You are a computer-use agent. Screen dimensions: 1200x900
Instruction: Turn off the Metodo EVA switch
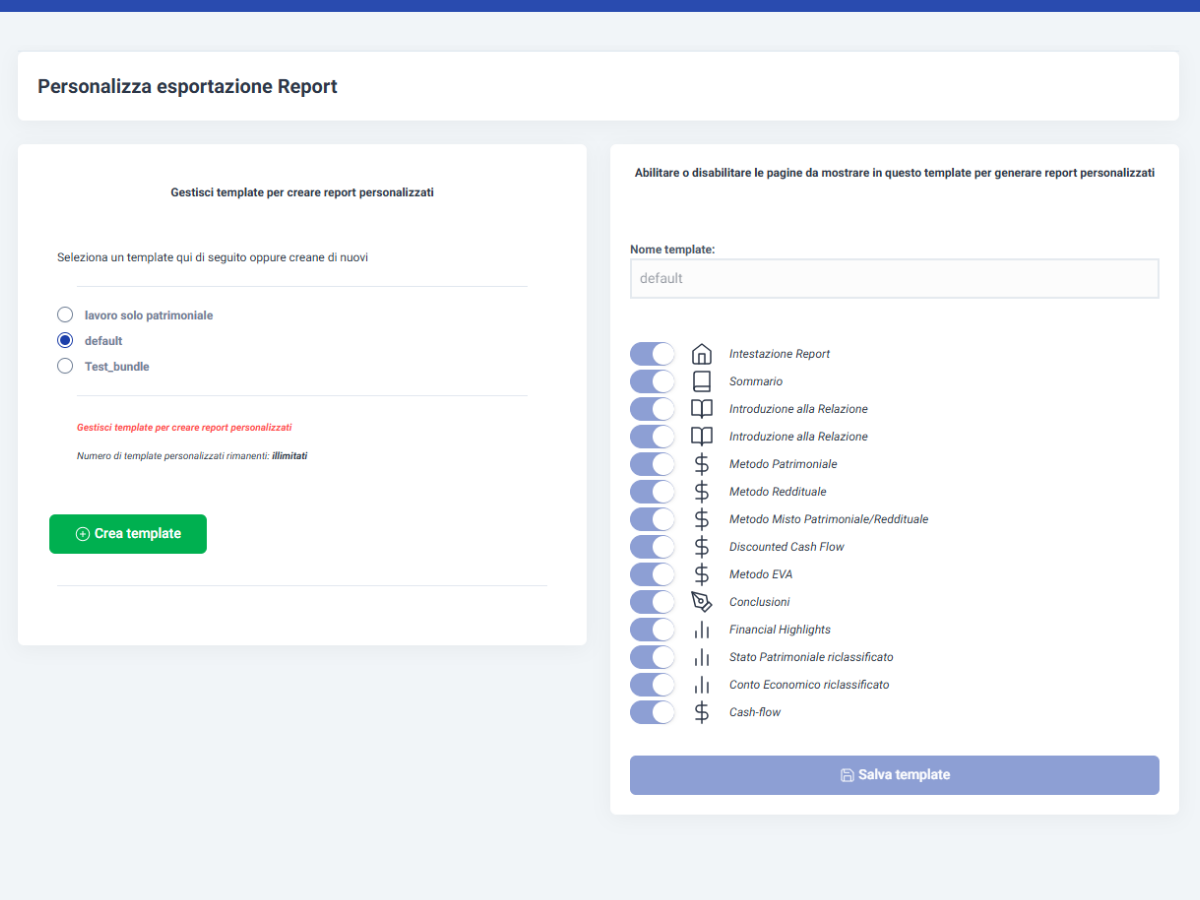click(653, 574)
